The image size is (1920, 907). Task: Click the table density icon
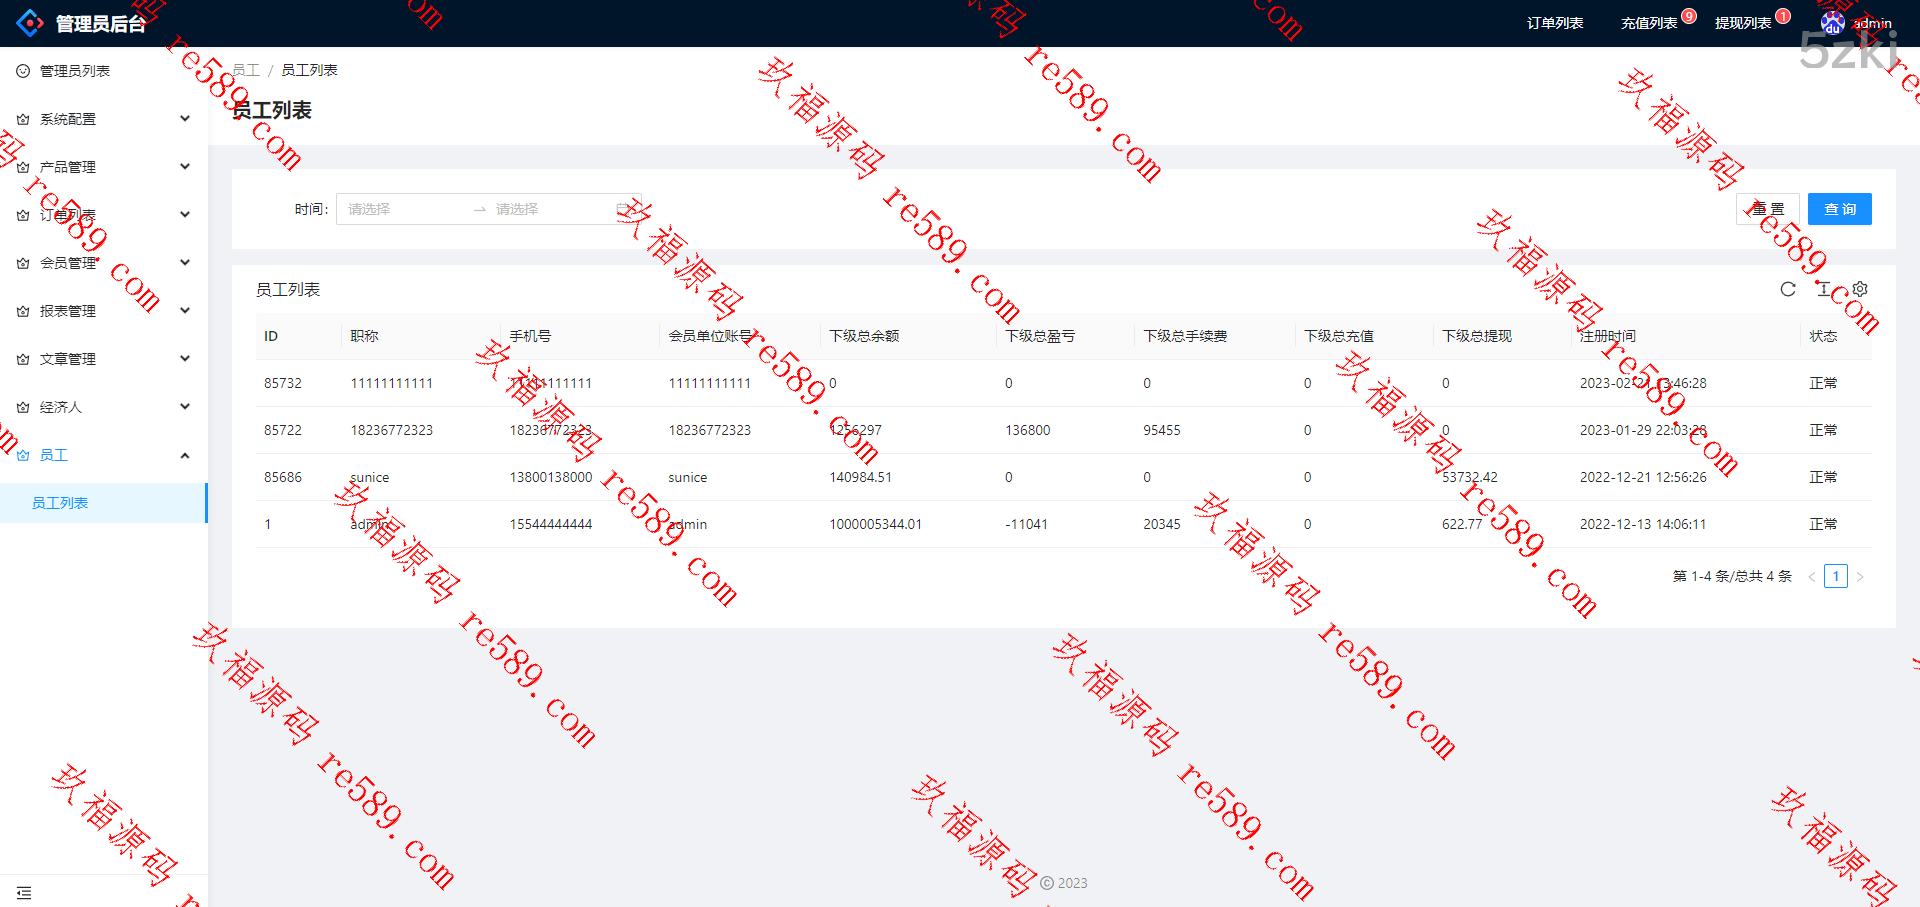pyautogui.click(x=1824, y=289)
